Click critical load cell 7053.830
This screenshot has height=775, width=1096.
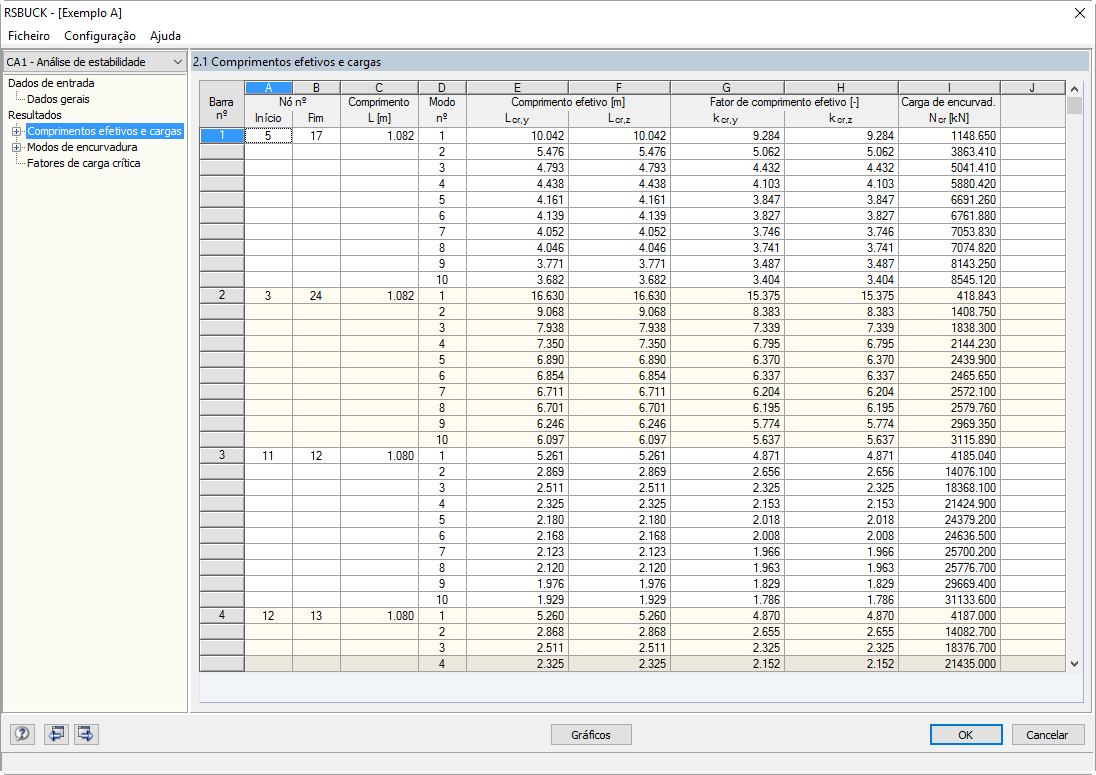click(x=949, y=232)
